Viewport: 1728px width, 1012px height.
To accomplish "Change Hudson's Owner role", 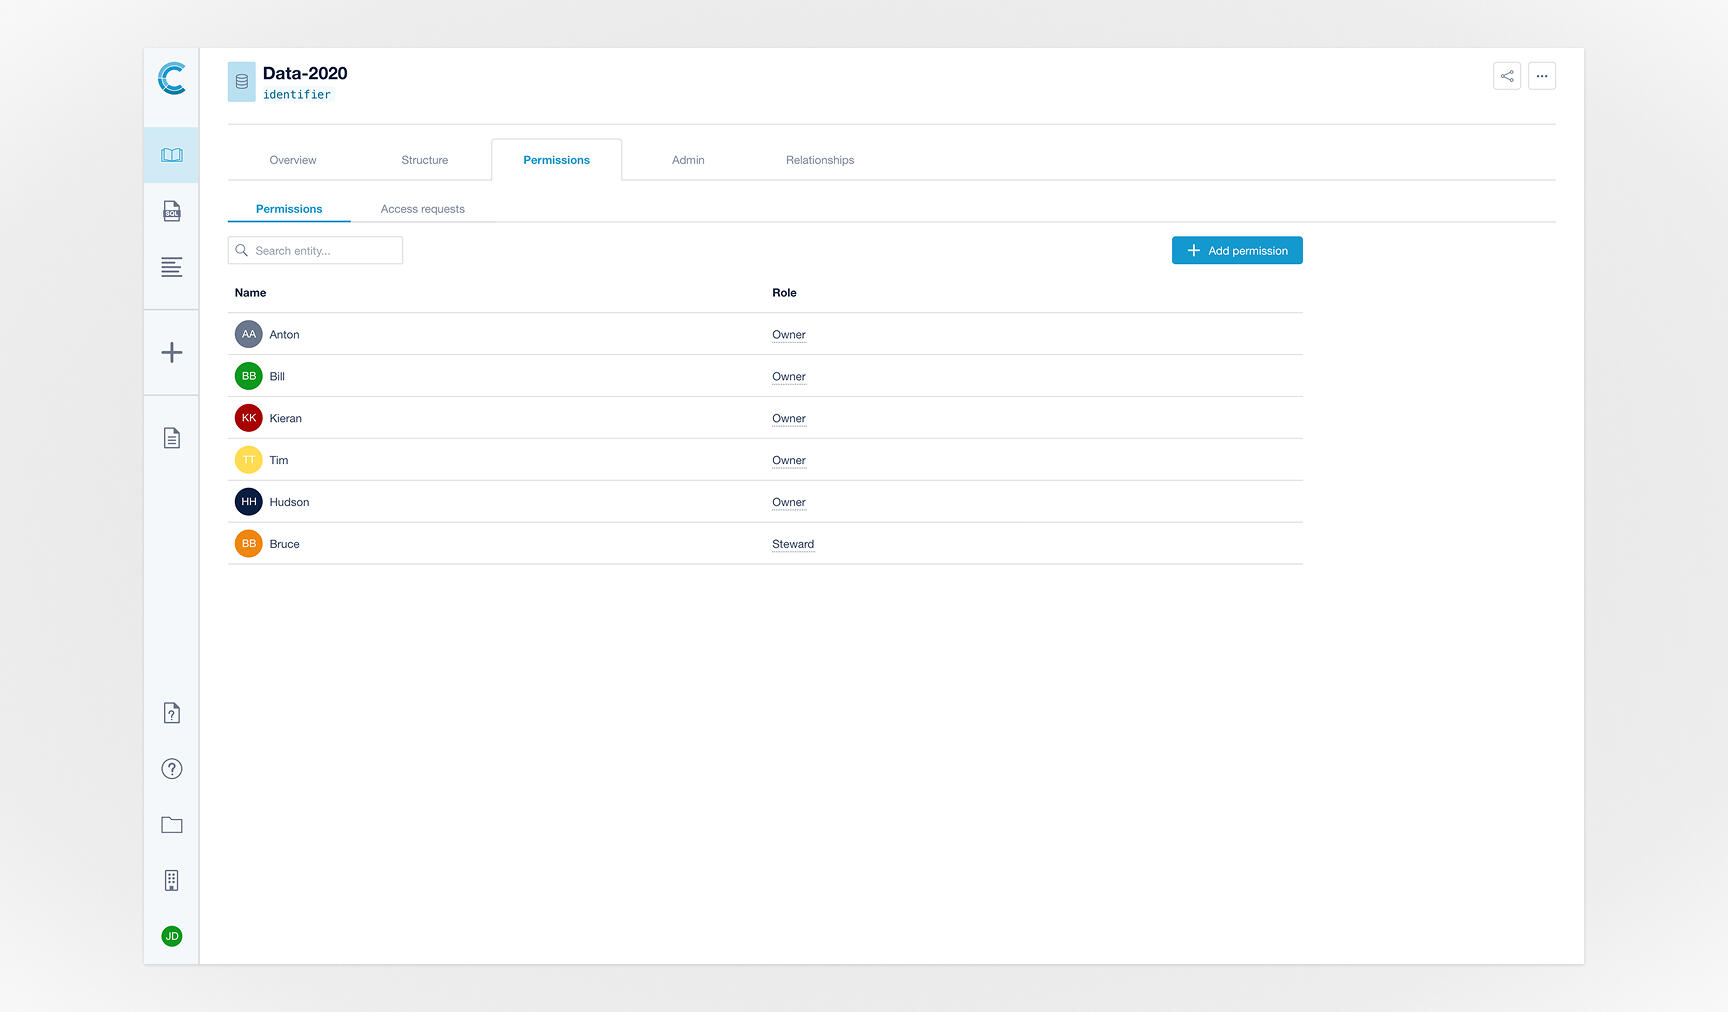I will tap(788, 501).
